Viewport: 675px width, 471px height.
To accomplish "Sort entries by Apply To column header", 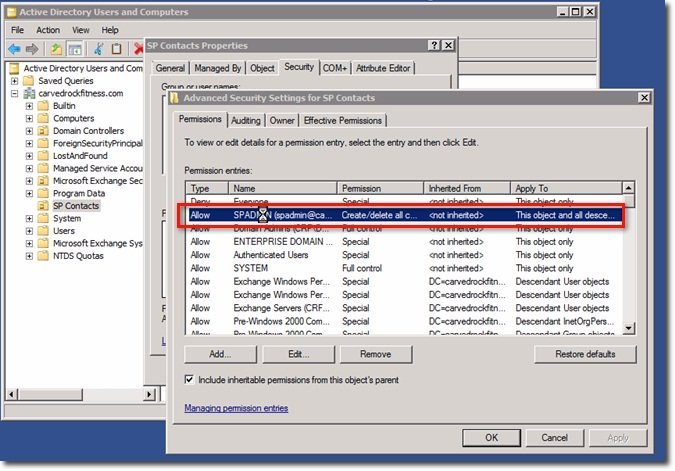I will tap(566, 188).
